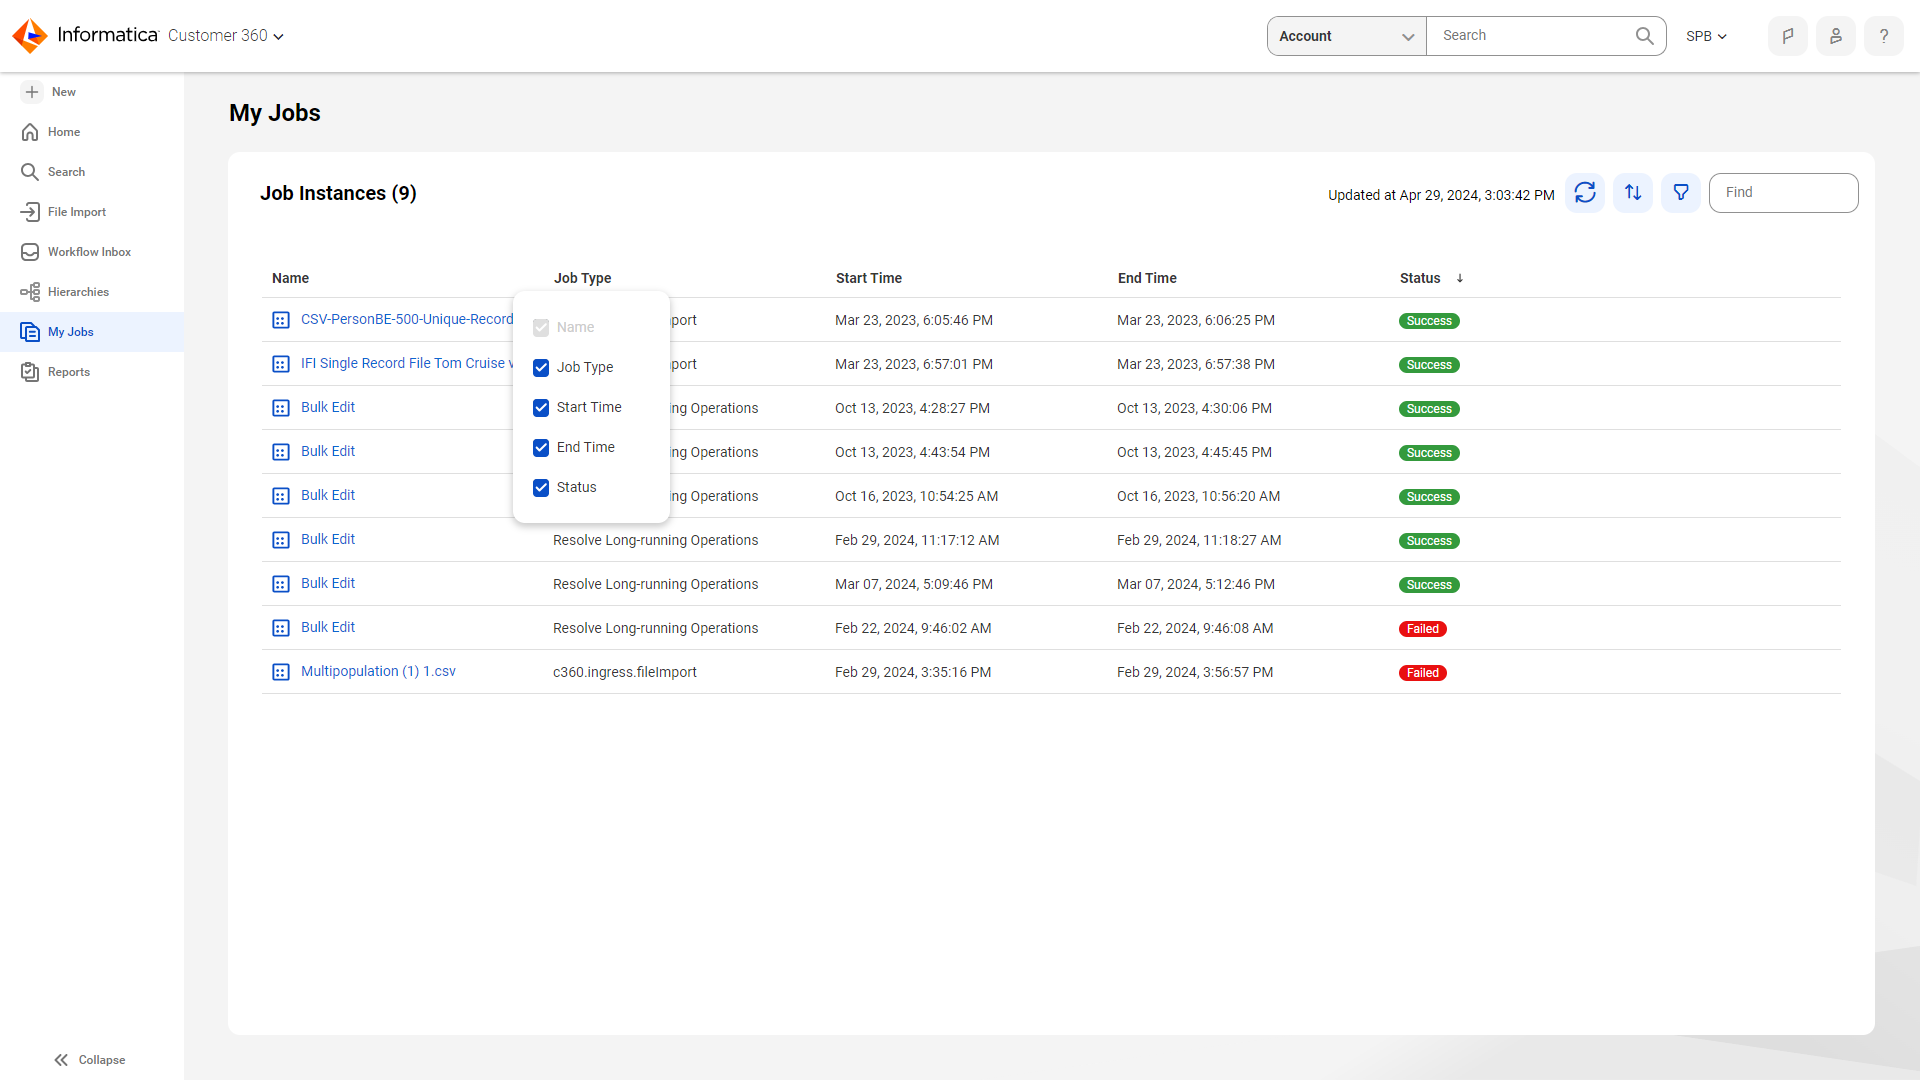Sort by the Job Type column header
Image resolution: width=1920 pixels, height=1080 pixels.
click(582, 278)
